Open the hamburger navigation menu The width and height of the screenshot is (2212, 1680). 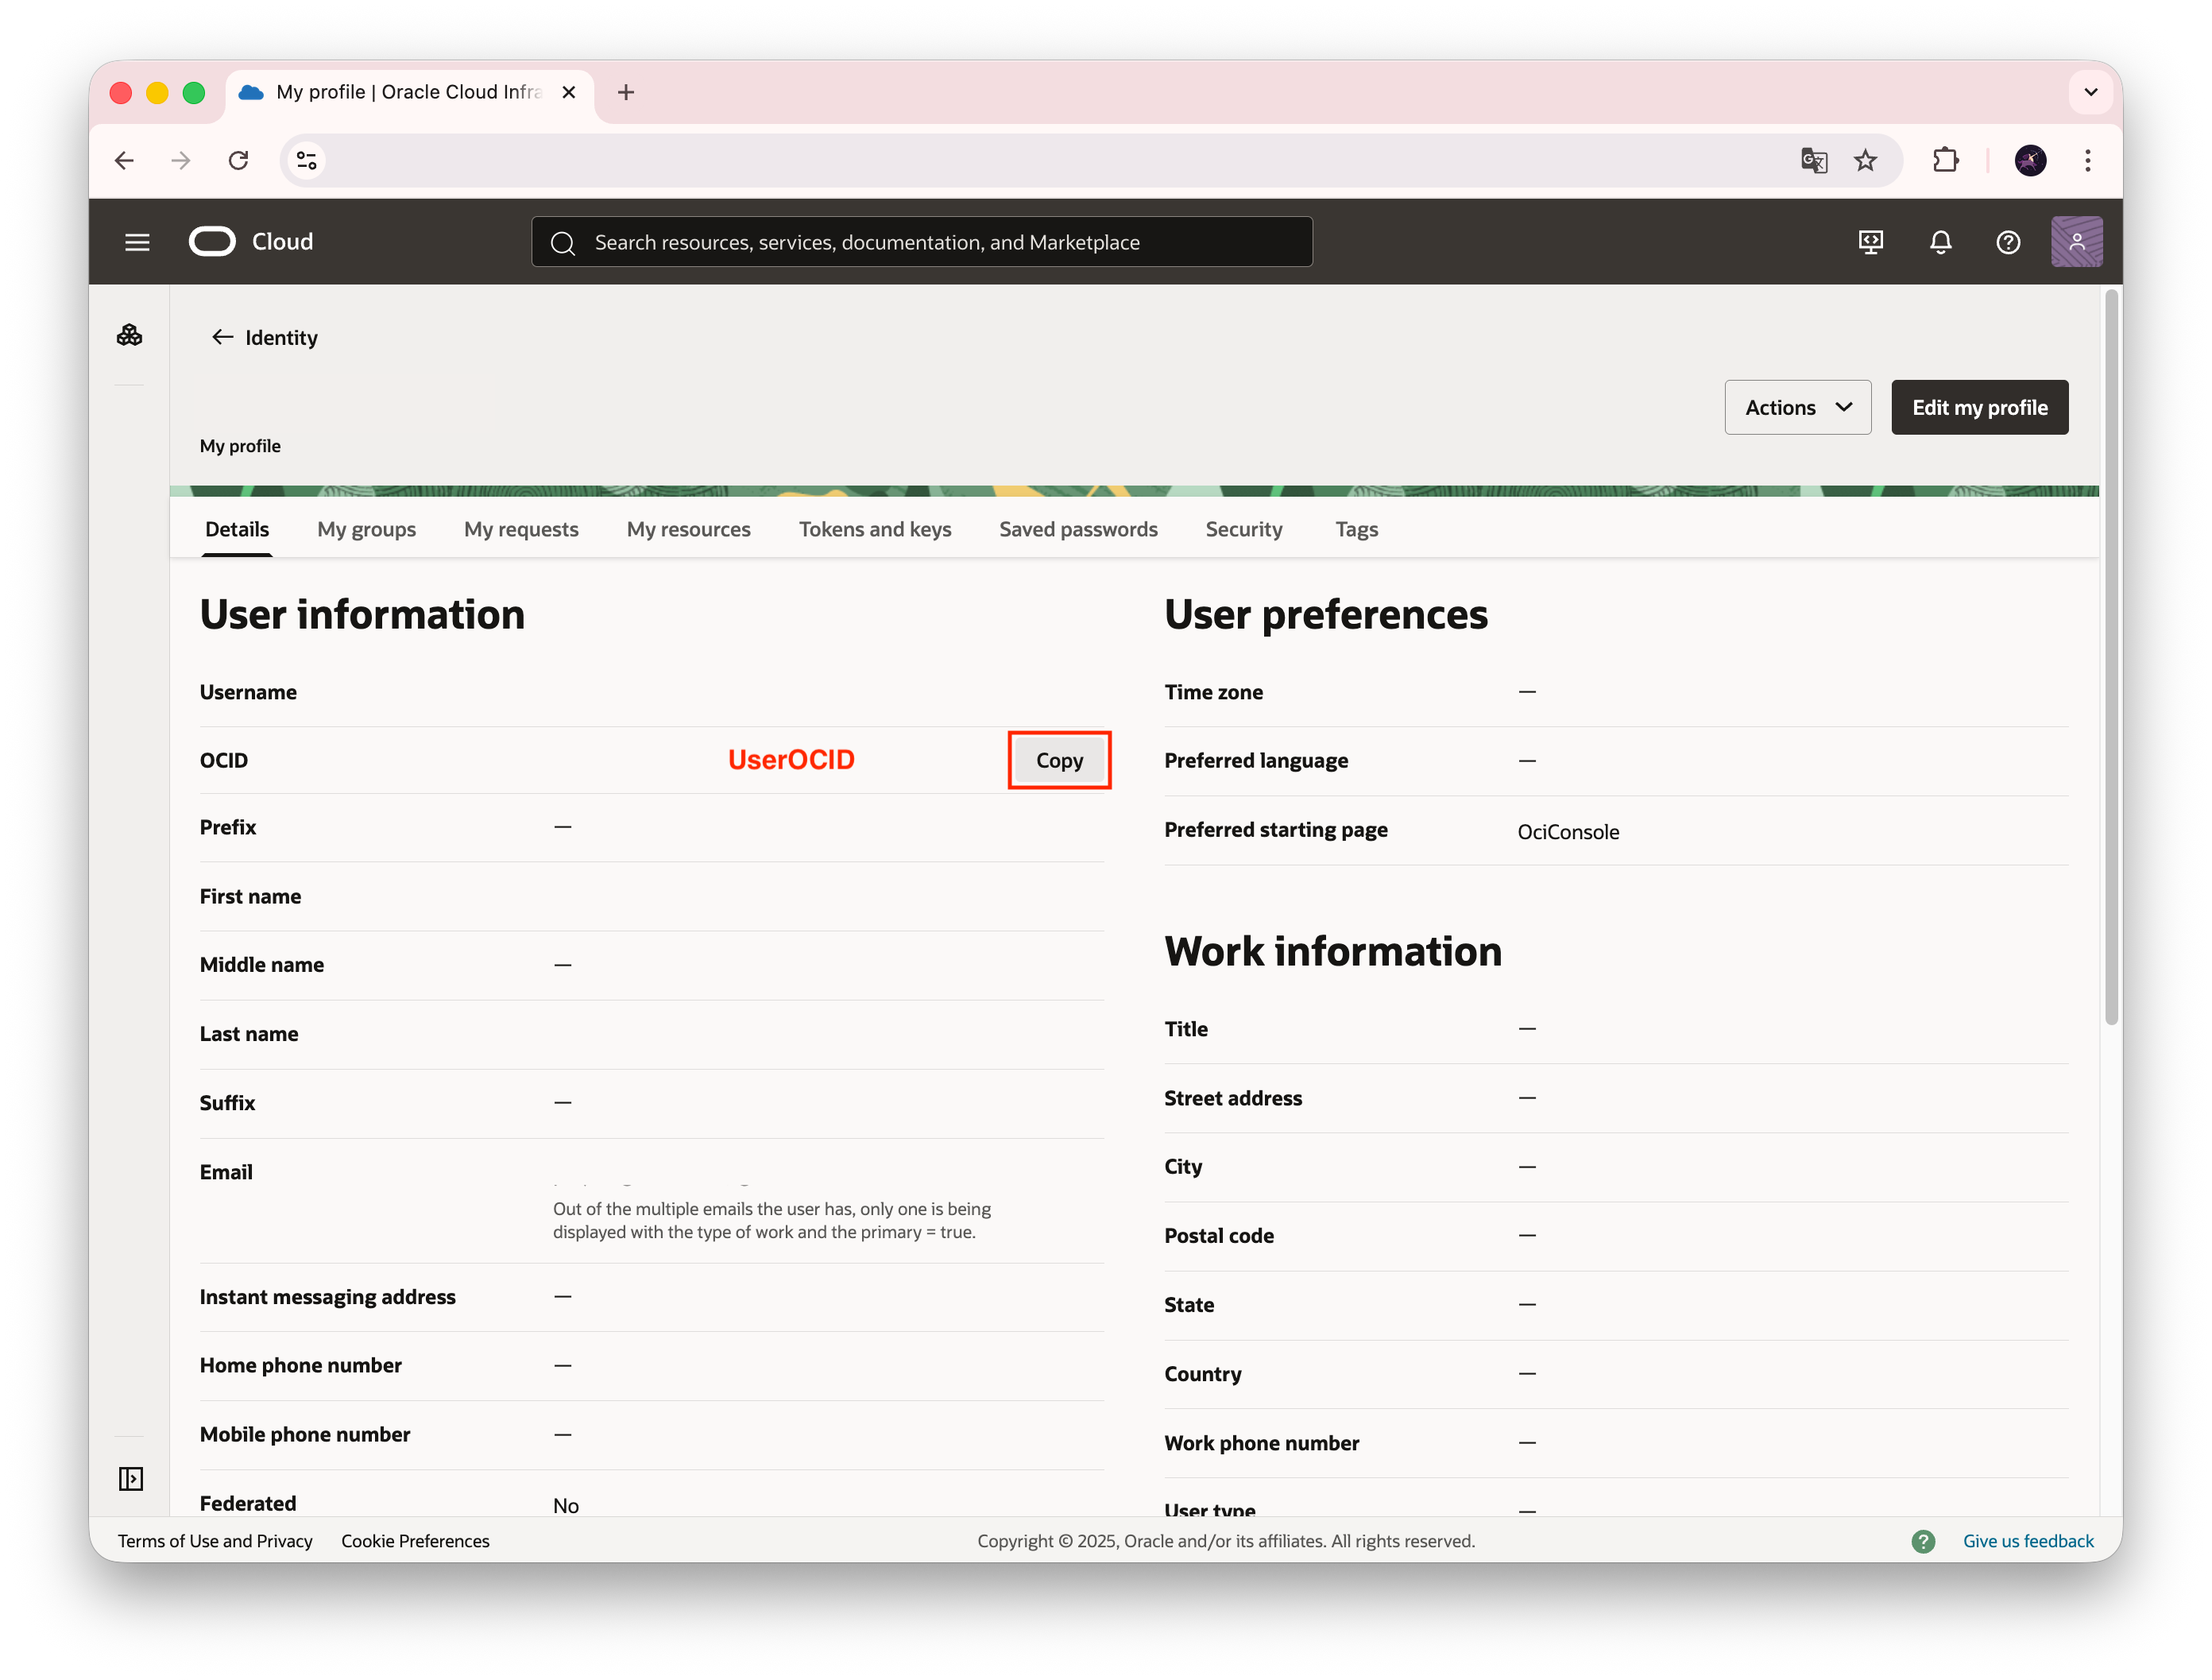[137, 242]
